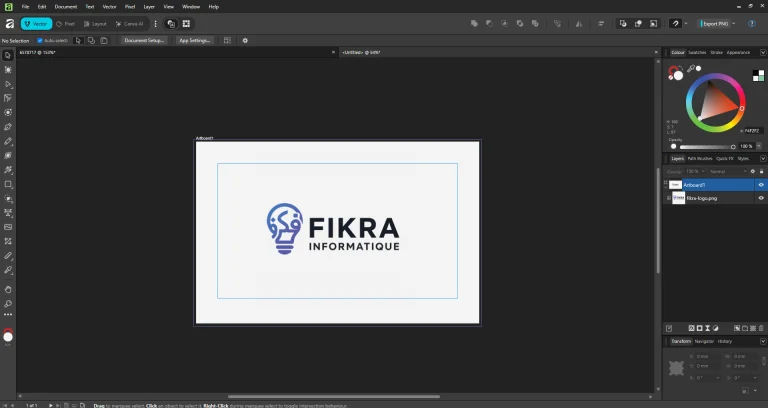The height and width of the screenshot is (408, 768).
Task: Open the opacity percentage dropdown in Colour panel
Action: point(759,146)
